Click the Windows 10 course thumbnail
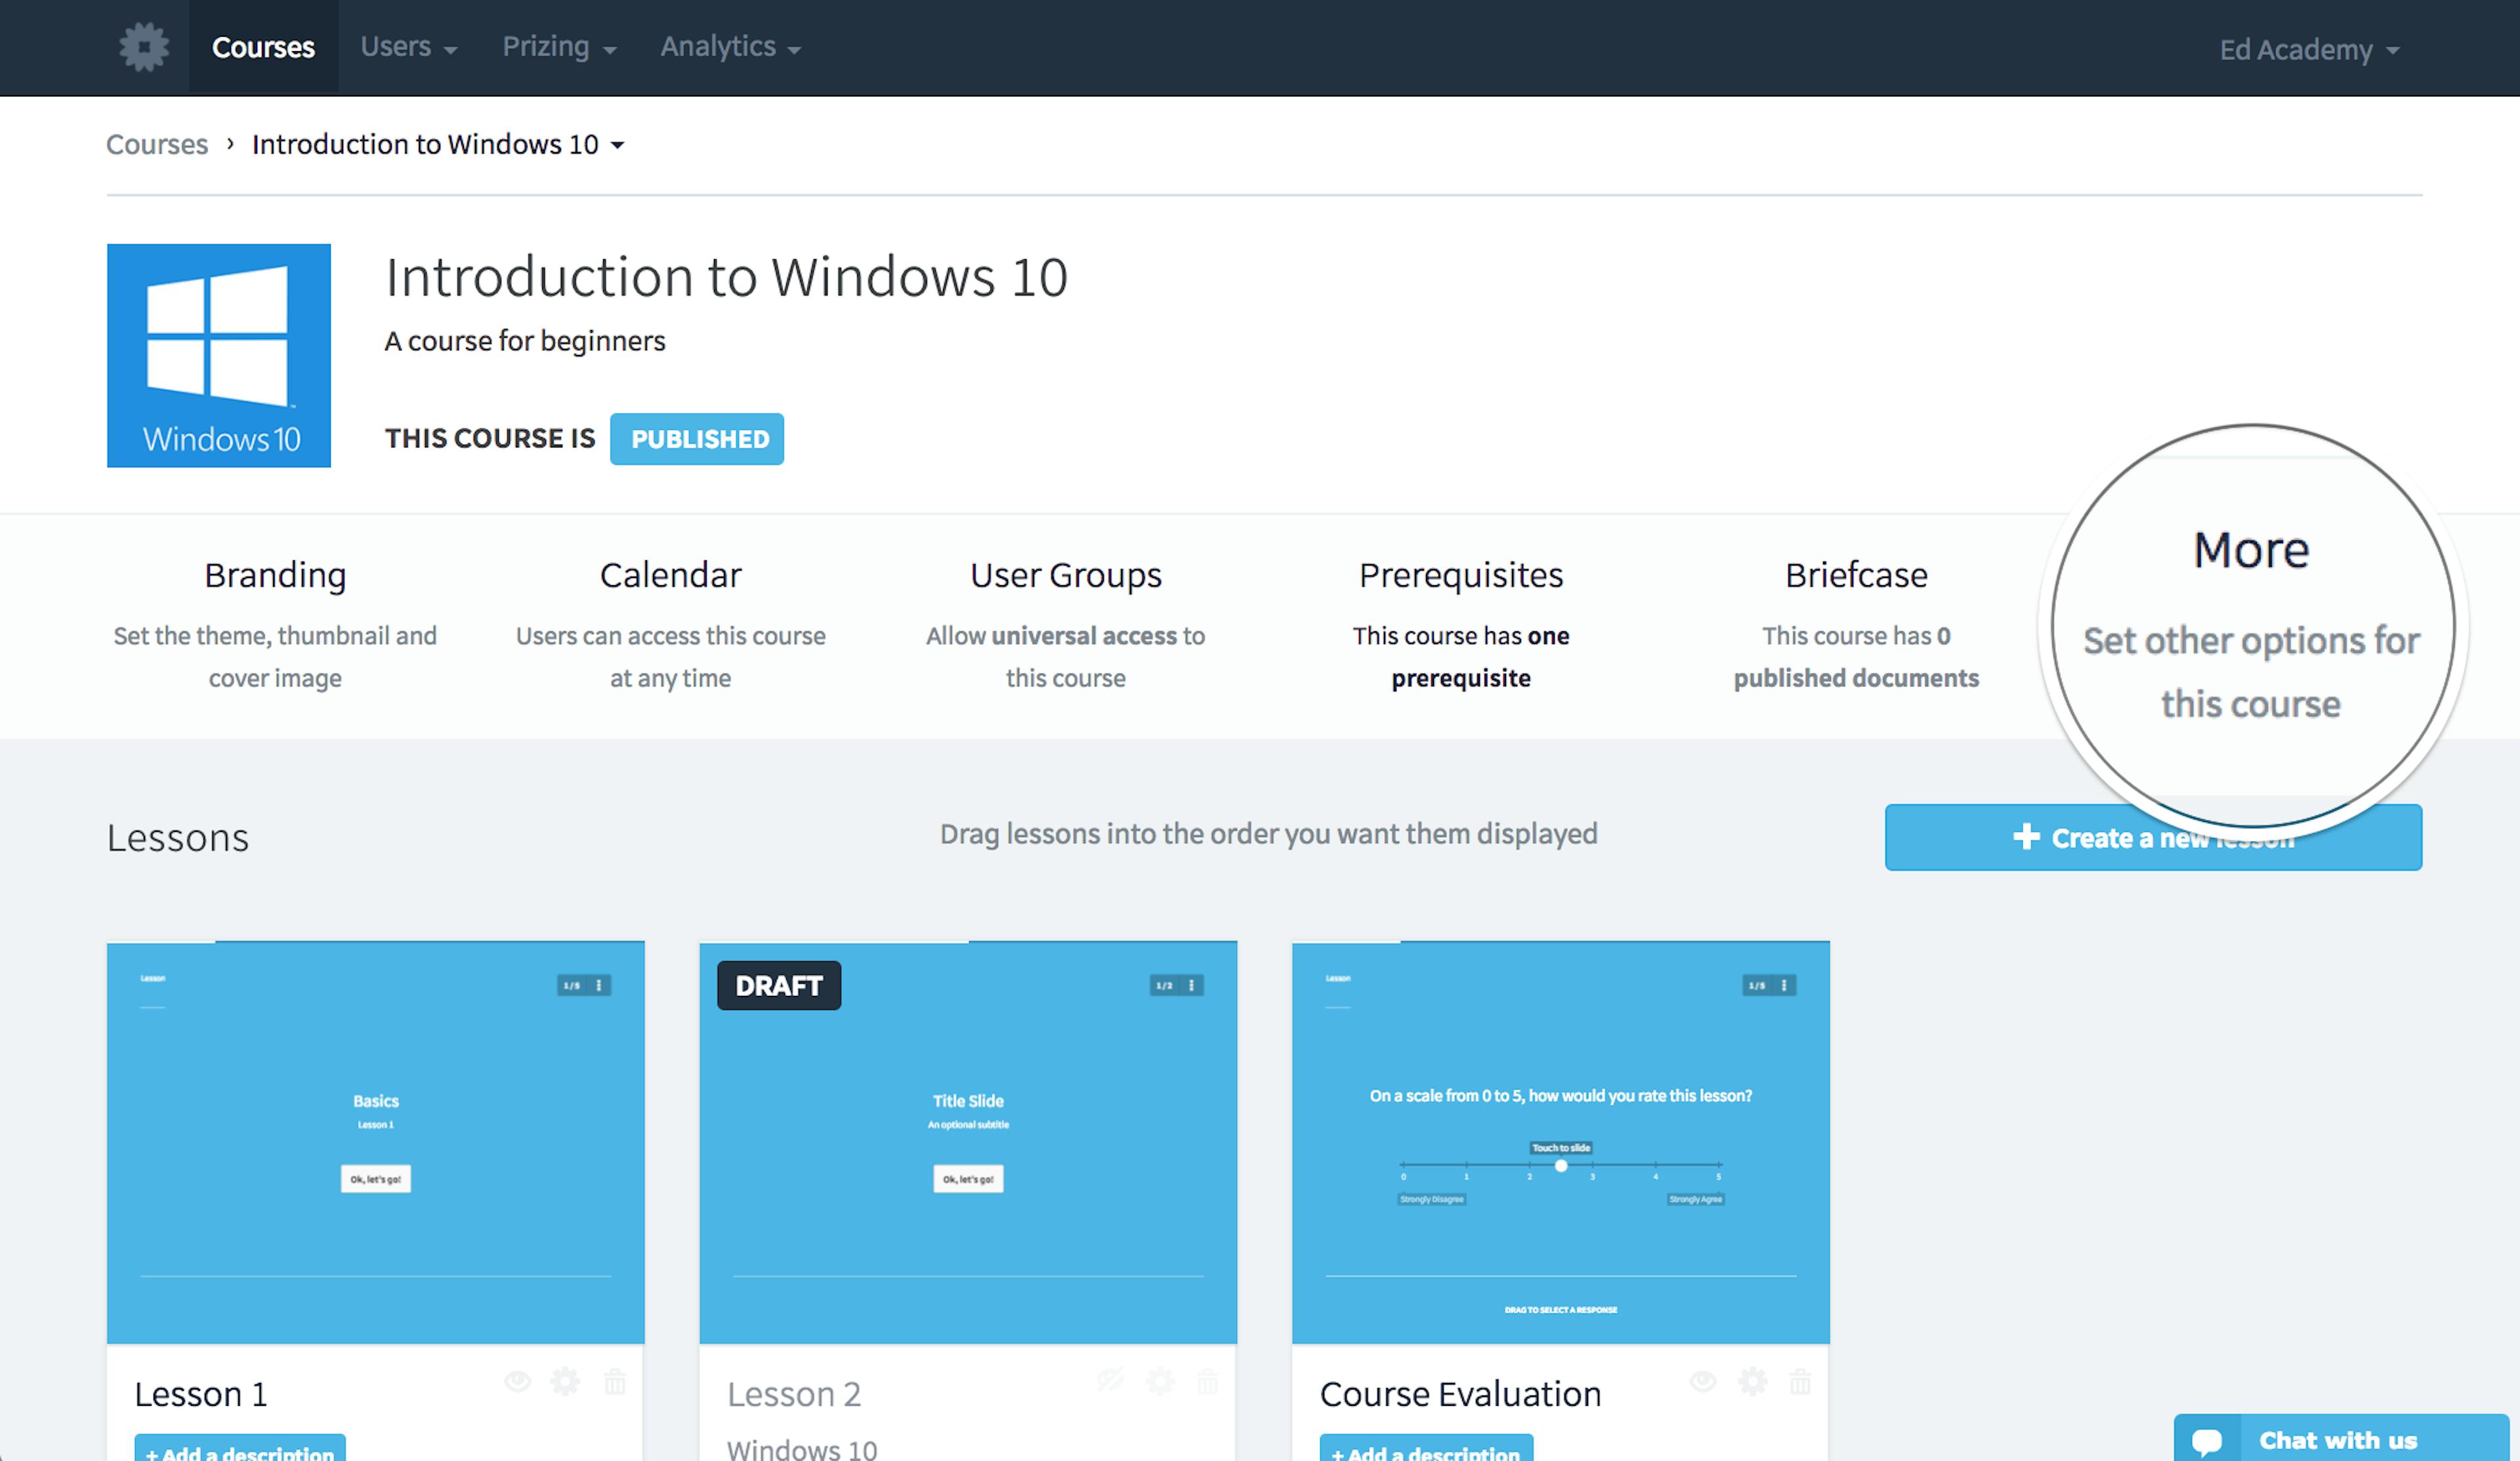This screenshot has width=2520, height=1461. (219, 355)
